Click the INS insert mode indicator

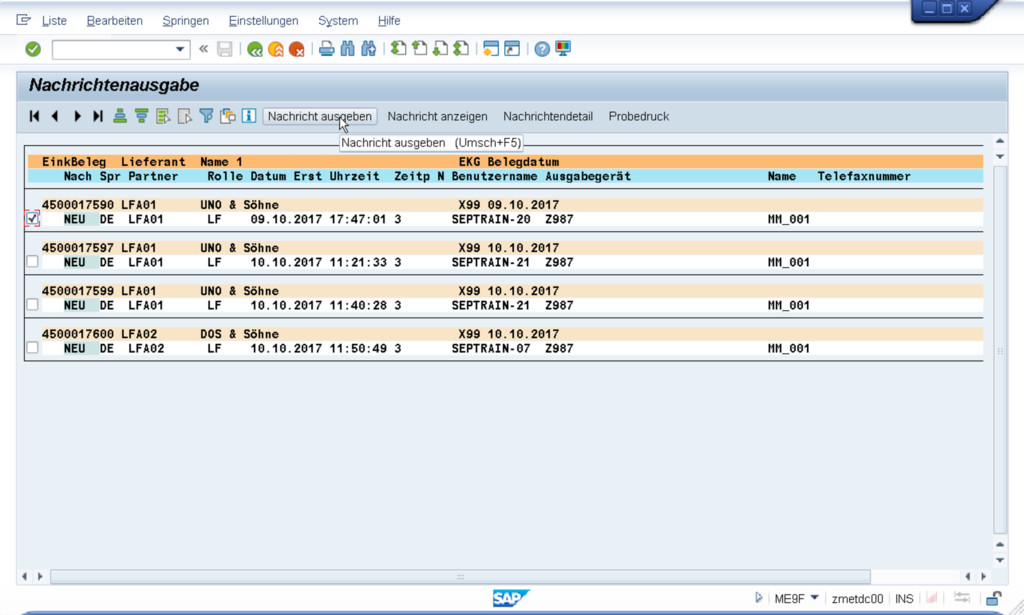click(x=904, y=599)
